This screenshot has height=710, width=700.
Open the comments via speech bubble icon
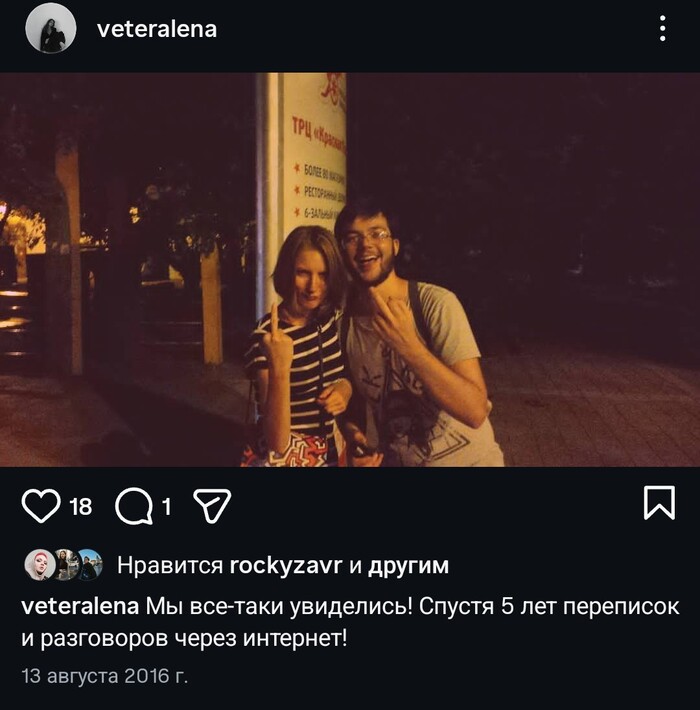click(134, 506)
